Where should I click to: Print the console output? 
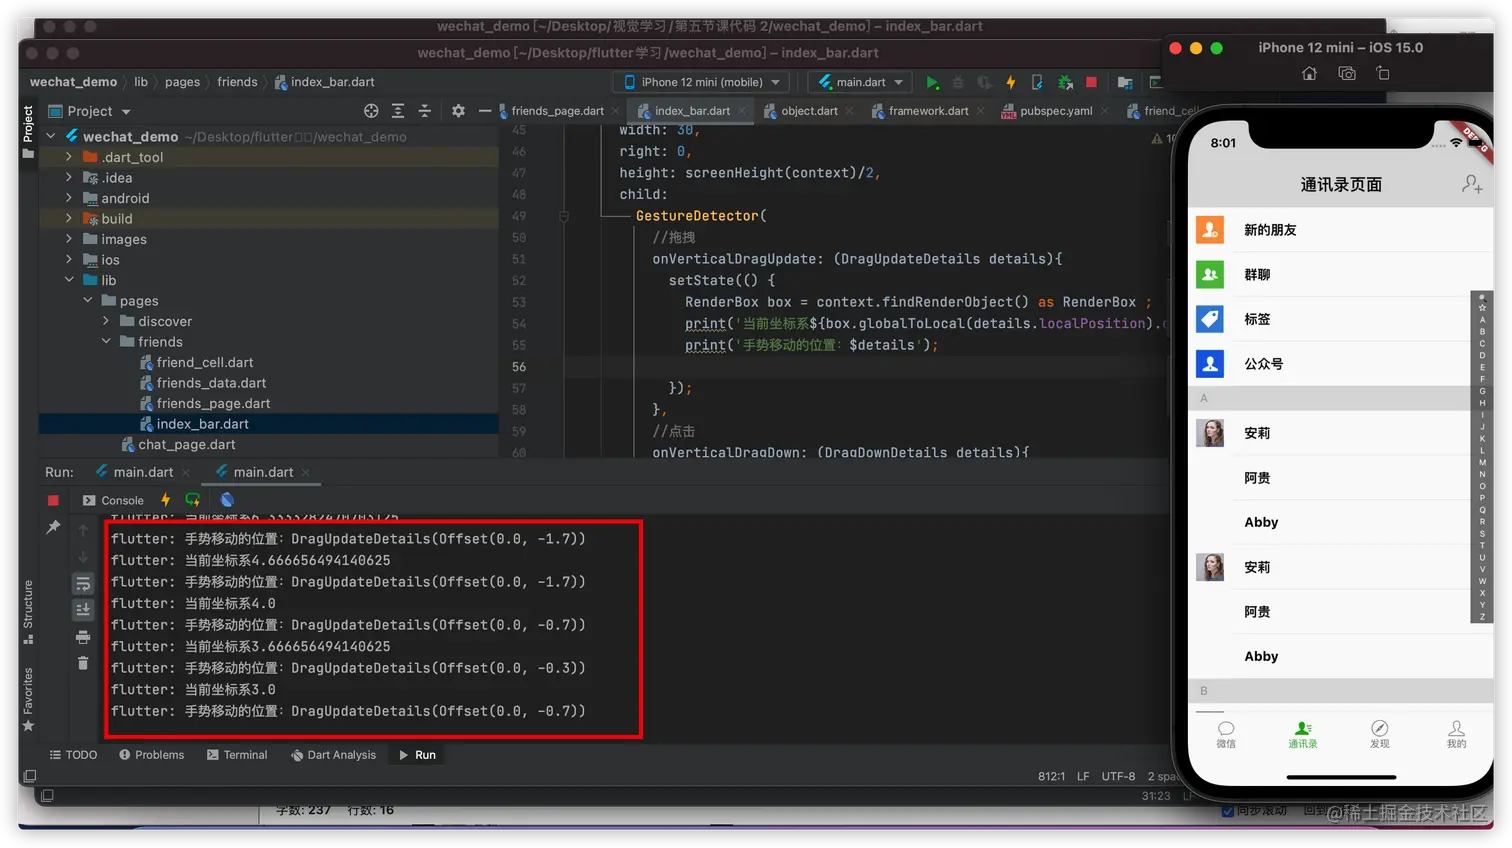(x=83, y=637)
